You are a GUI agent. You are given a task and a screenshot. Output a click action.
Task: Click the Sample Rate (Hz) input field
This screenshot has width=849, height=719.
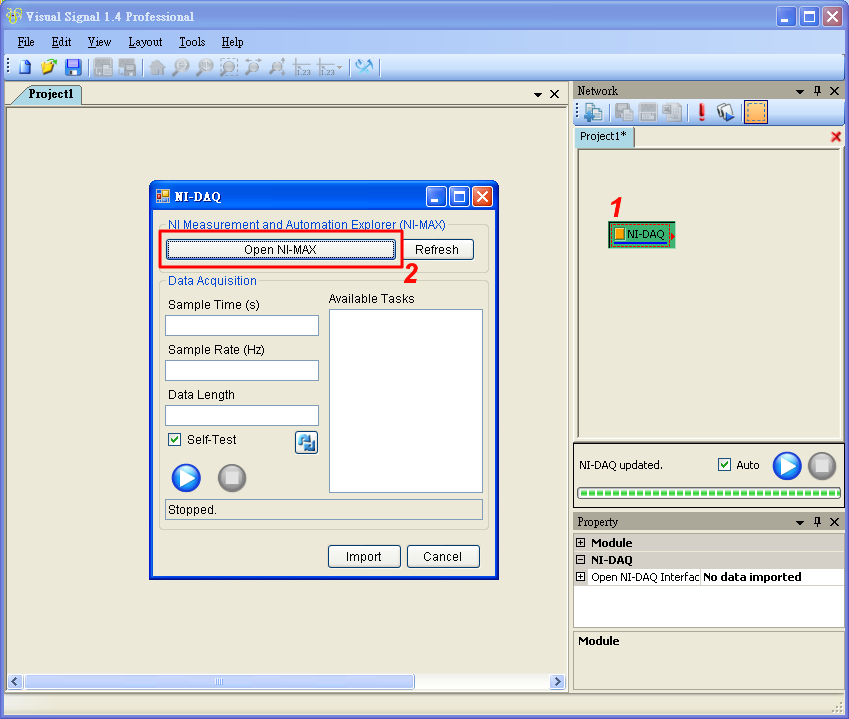tap(242, 371)
